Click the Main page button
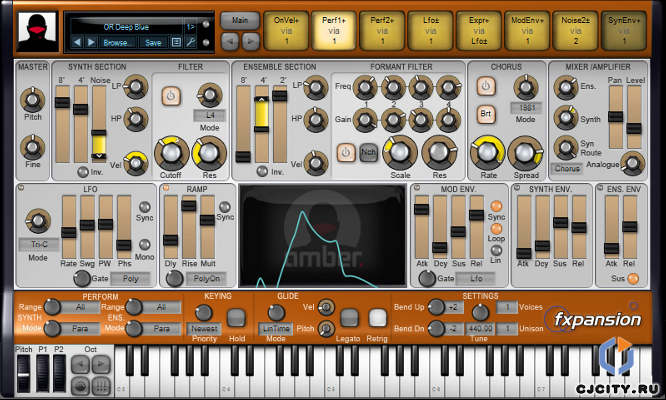 [x=240, y=20]
